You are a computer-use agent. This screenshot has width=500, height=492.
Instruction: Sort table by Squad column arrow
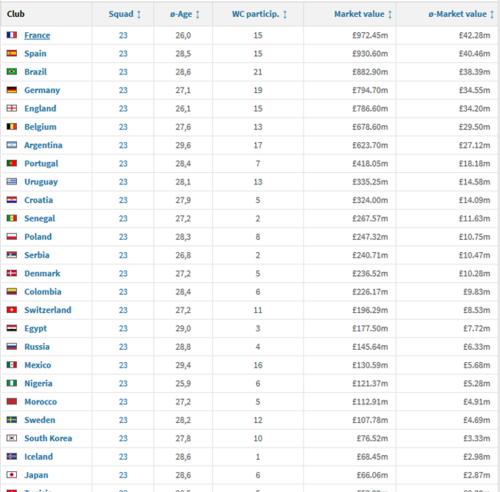pyautogui.click(x=139, y=14)
